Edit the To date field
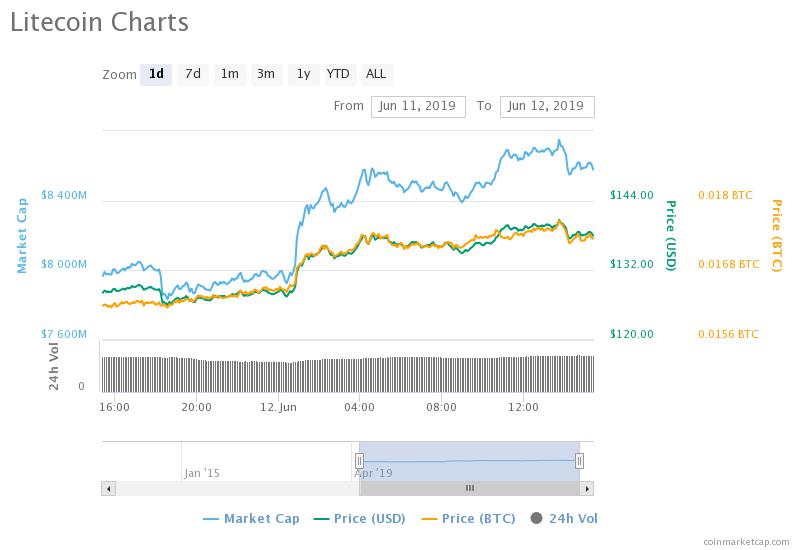The height and width of the screenshot is (550, 800). [547, 106]
